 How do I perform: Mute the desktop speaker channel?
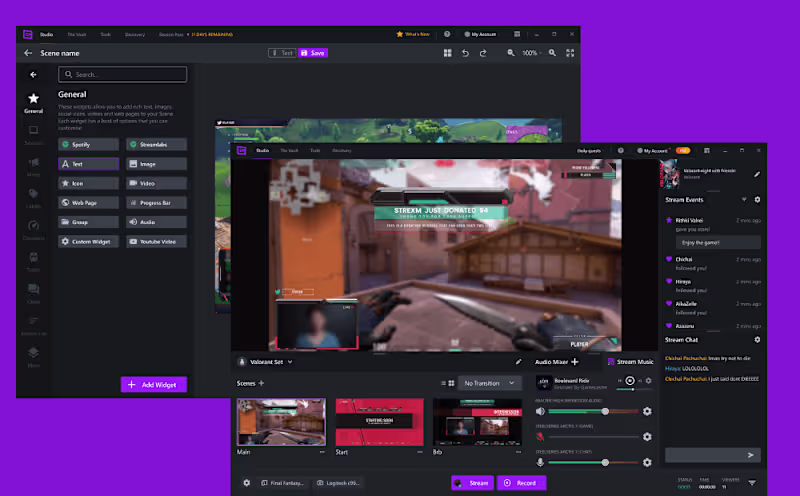[x=540, y=411]
